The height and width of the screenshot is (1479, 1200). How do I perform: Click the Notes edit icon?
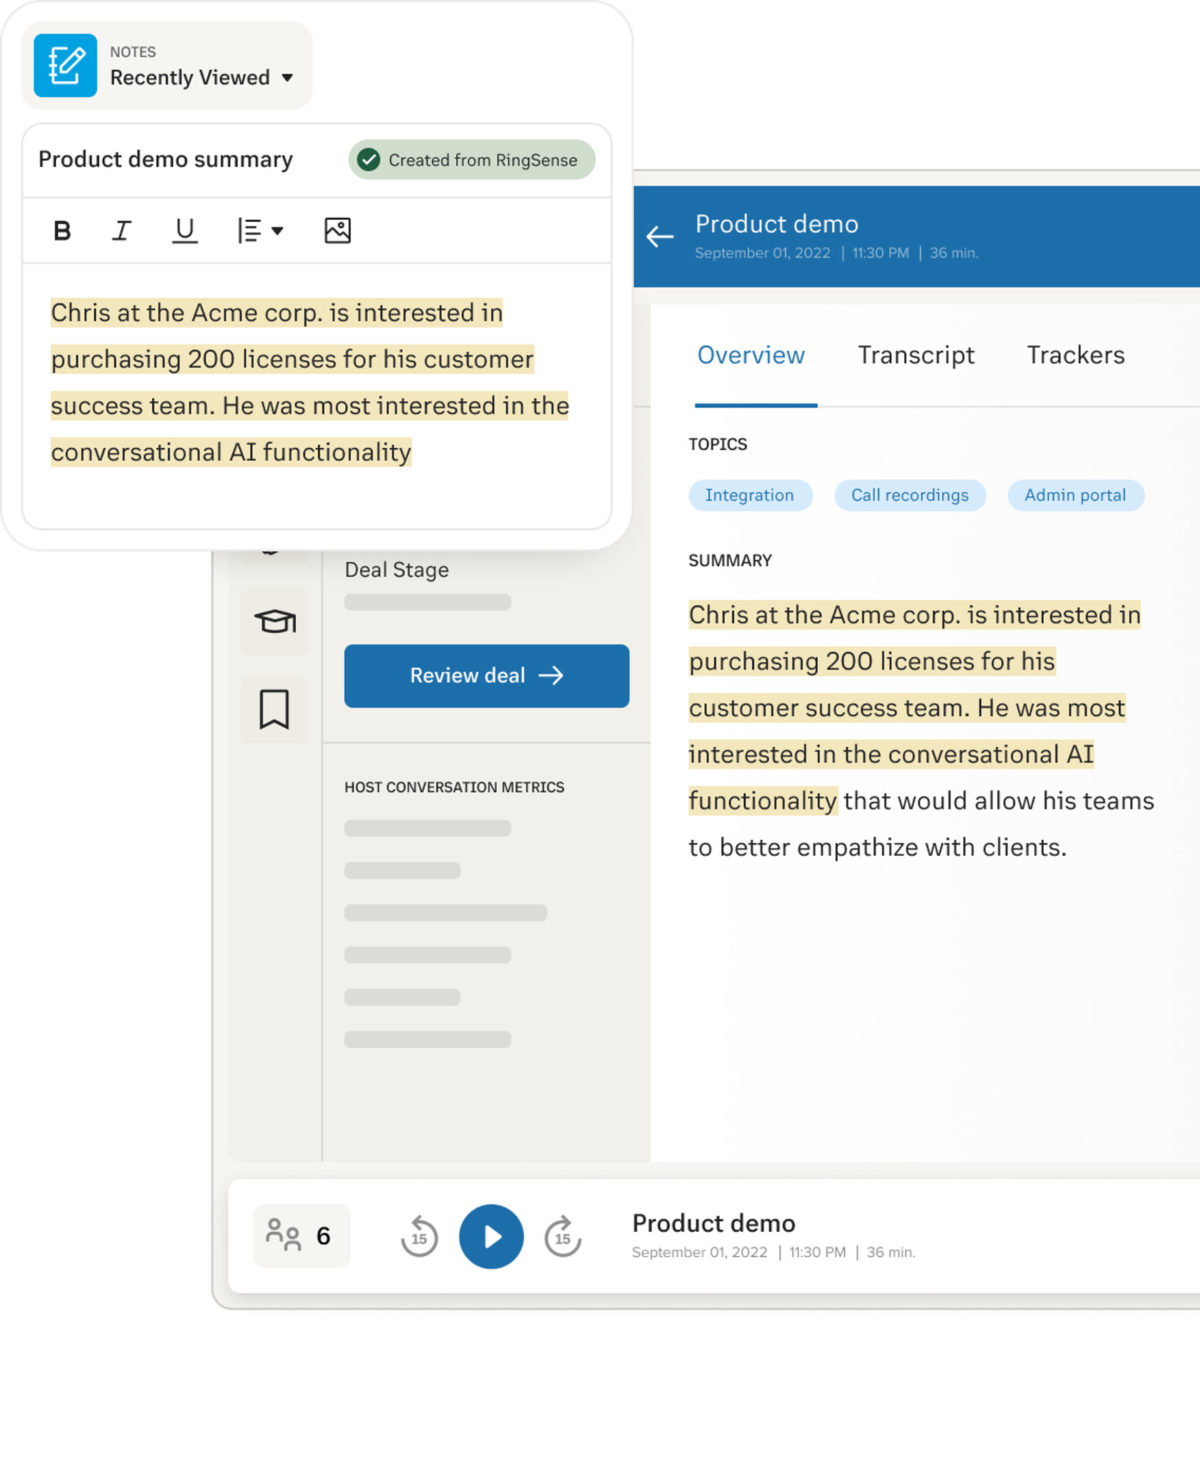click(65, 66)
